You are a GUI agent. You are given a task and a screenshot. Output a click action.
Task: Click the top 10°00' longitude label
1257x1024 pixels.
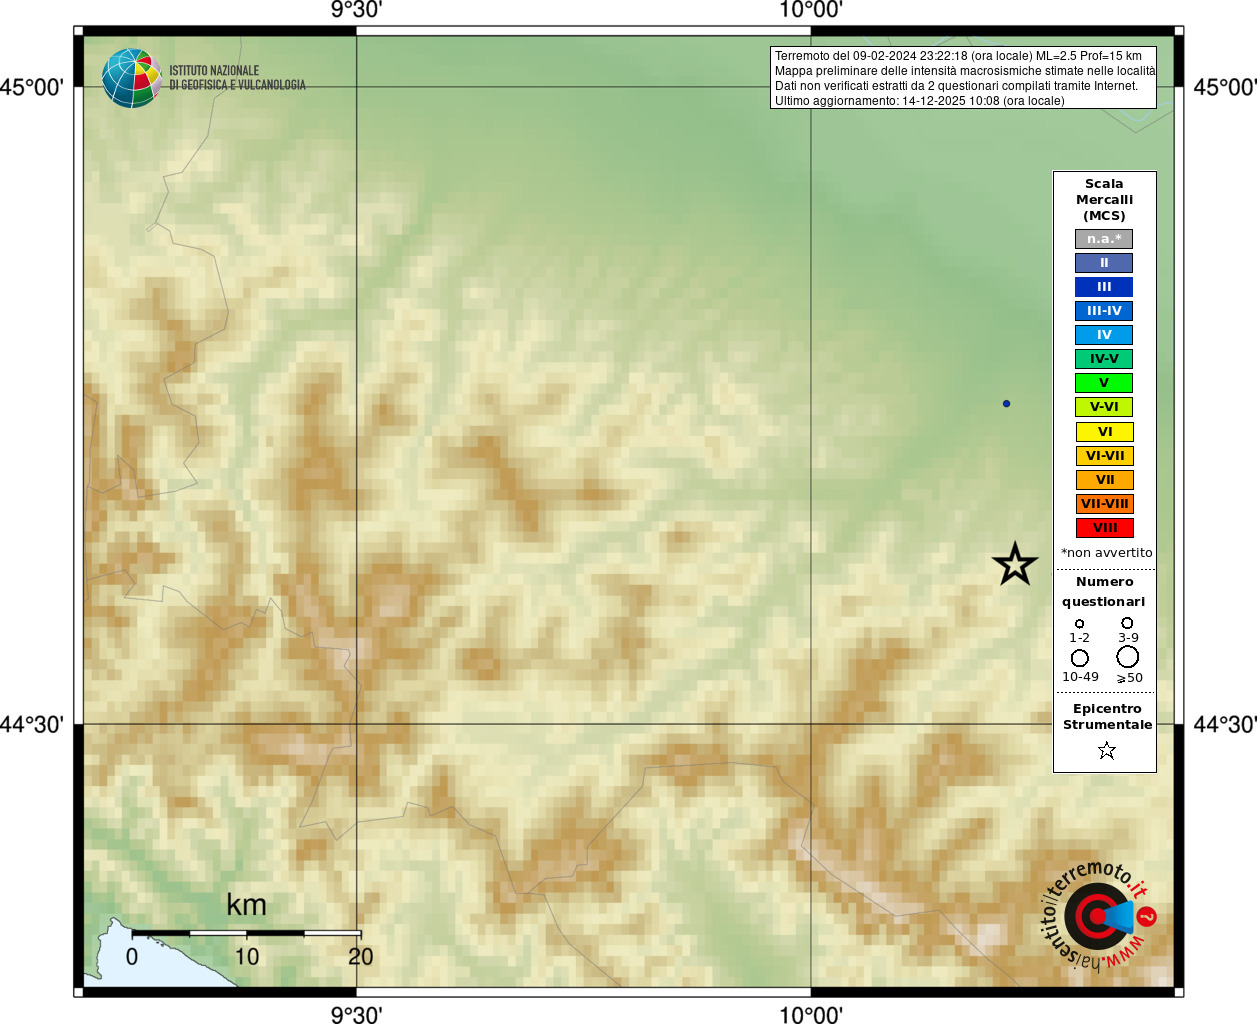[811, 10]
